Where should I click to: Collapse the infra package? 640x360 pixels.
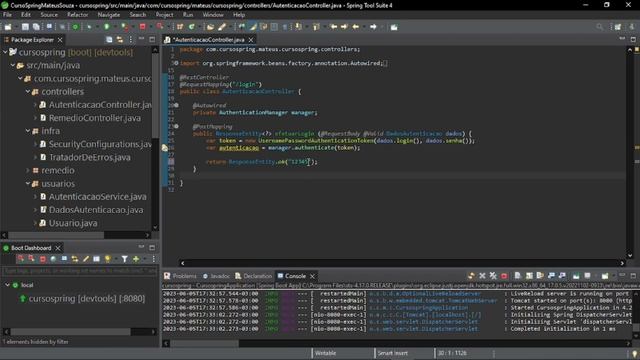click(28, 131)
